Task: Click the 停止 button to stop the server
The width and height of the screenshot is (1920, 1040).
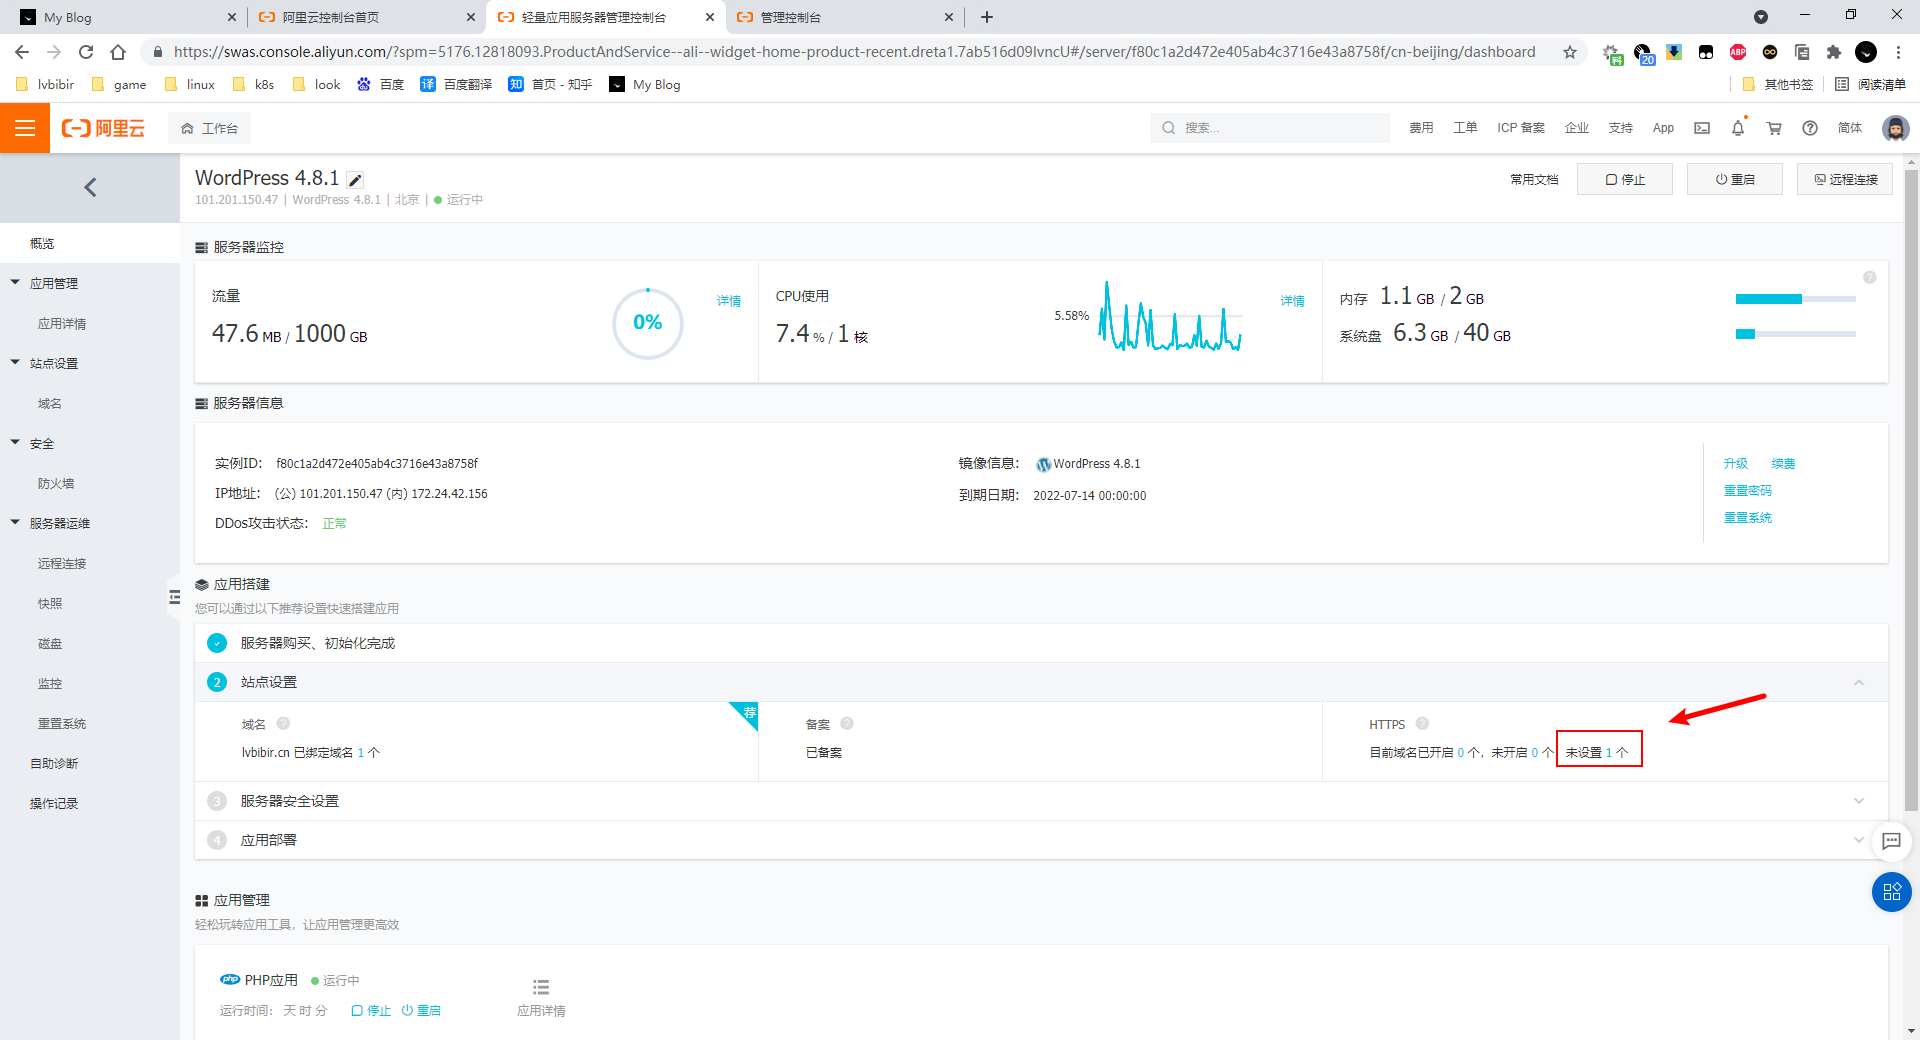Action: pyautogui.click(x=1625, y=180)
